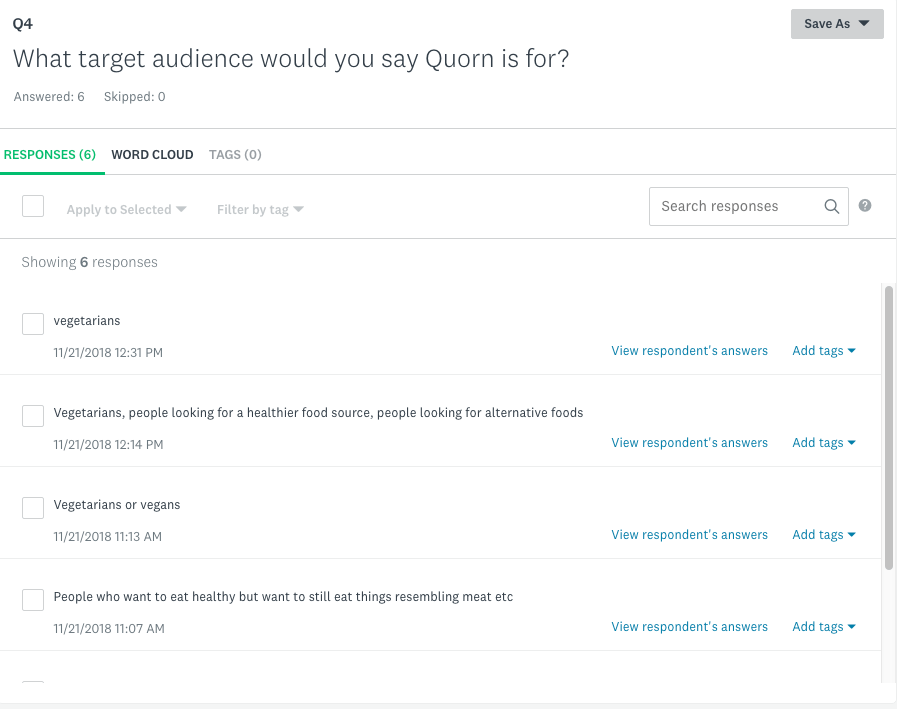The width and height of the screenshot is (897, 709).
Task: View respondent's answers for 12:31 PM response
Action: 689,351
